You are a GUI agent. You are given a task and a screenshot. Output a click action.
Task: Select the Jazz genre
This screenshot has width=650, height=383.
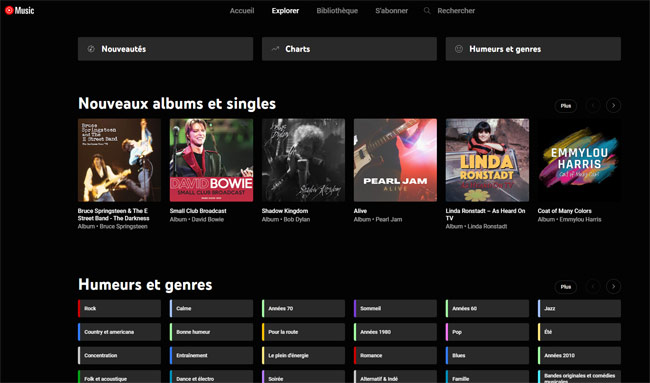coord(579,308)
